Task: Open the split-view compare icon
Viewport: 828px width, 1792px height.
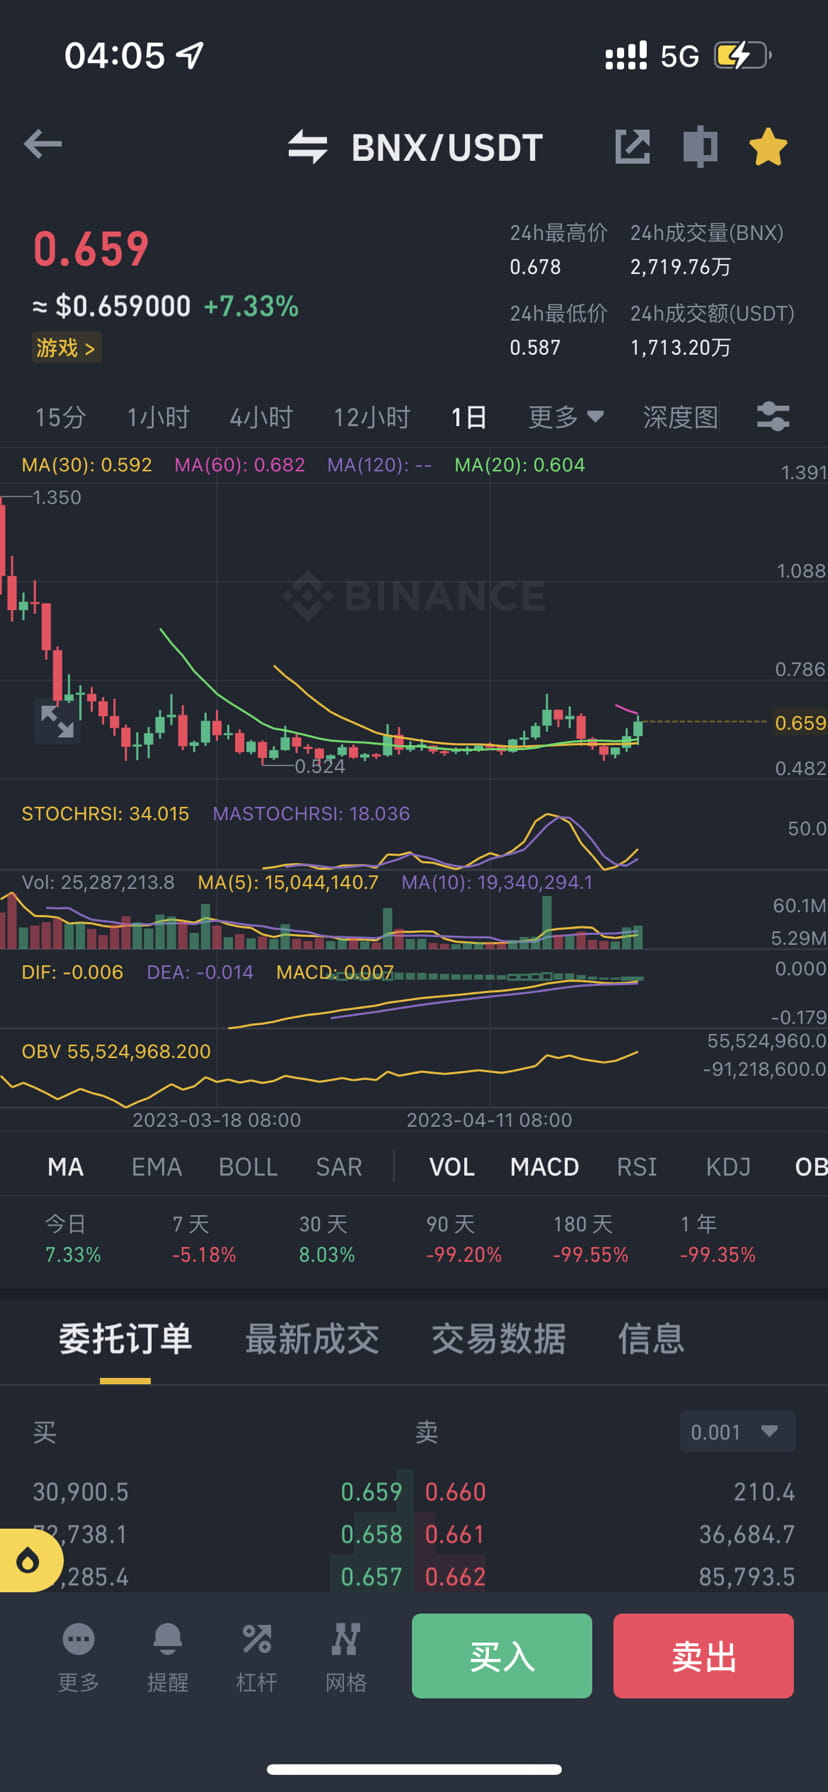Action: tap(700, 147)
